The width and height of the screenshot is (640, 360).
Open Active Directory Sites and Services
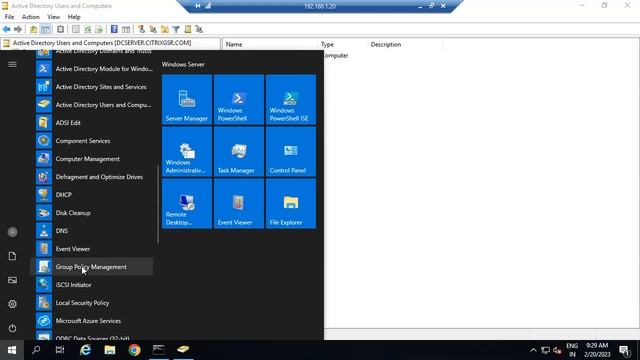pyautogui.click(x=92, y=87)
